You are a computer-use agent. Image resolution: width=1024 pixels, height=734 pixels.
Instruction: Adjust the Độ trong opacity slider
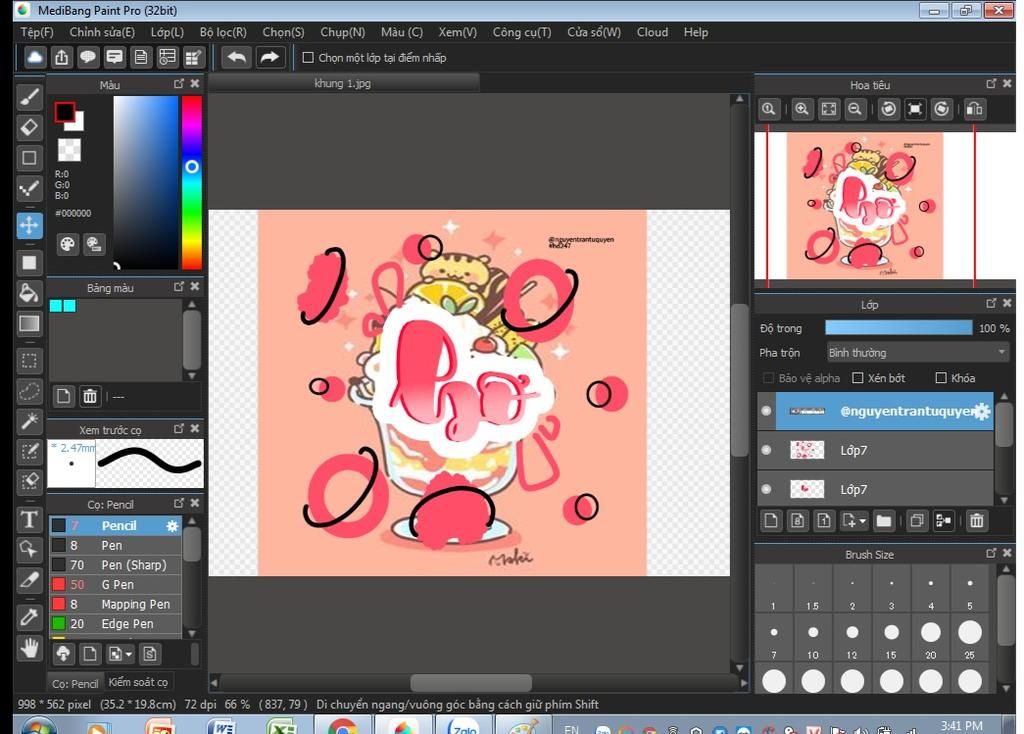[899, 328]
